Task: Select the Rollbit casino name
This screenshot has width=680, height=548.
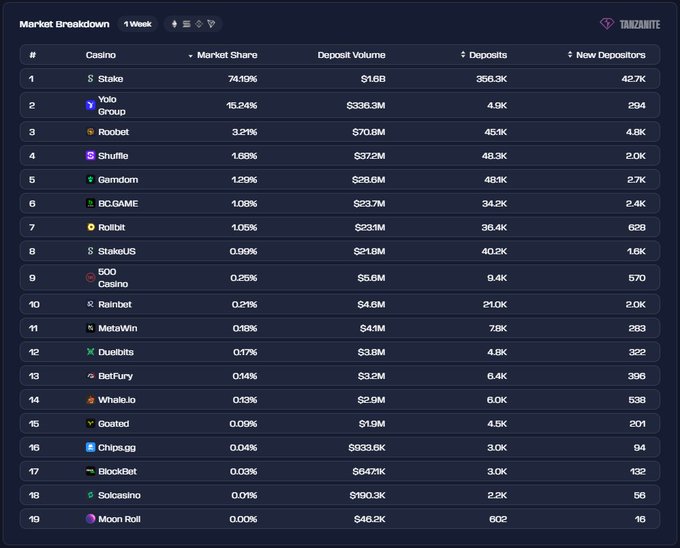Action: coord(111,227)
